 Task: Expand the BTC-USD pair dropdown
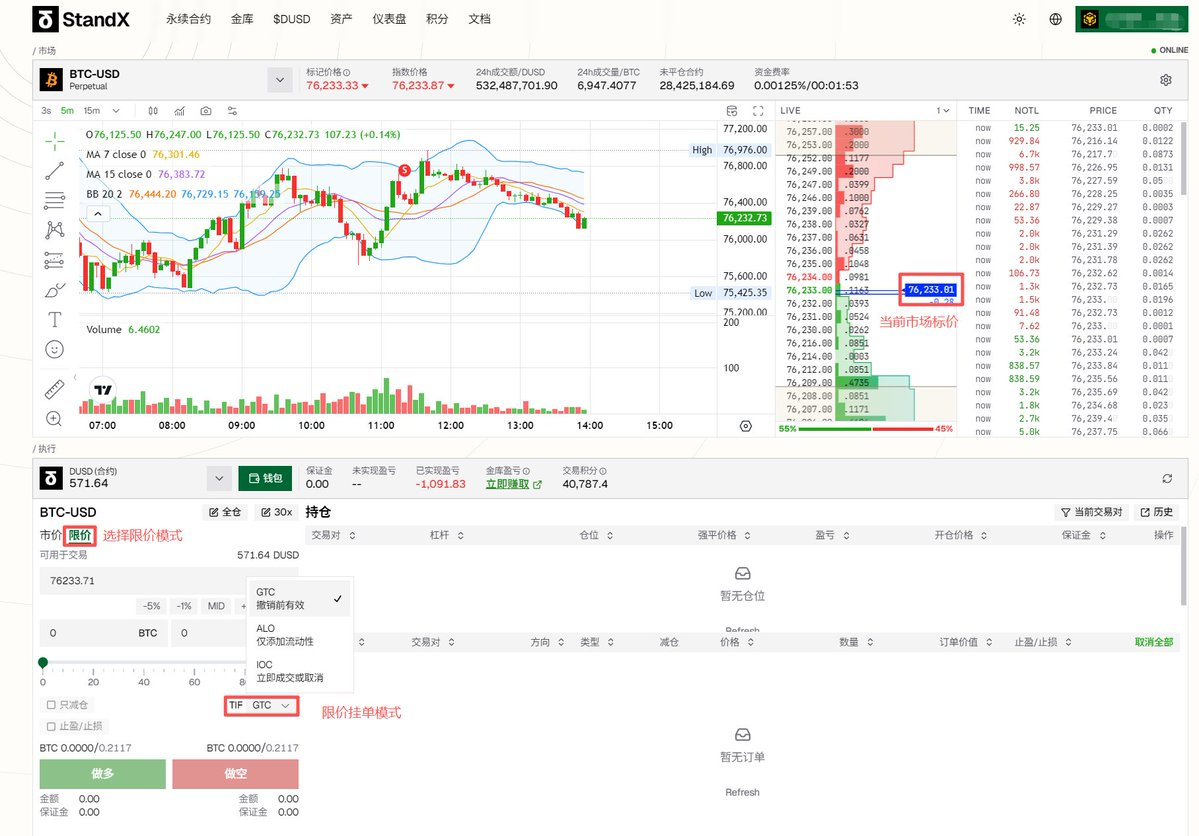coord(281,80)
